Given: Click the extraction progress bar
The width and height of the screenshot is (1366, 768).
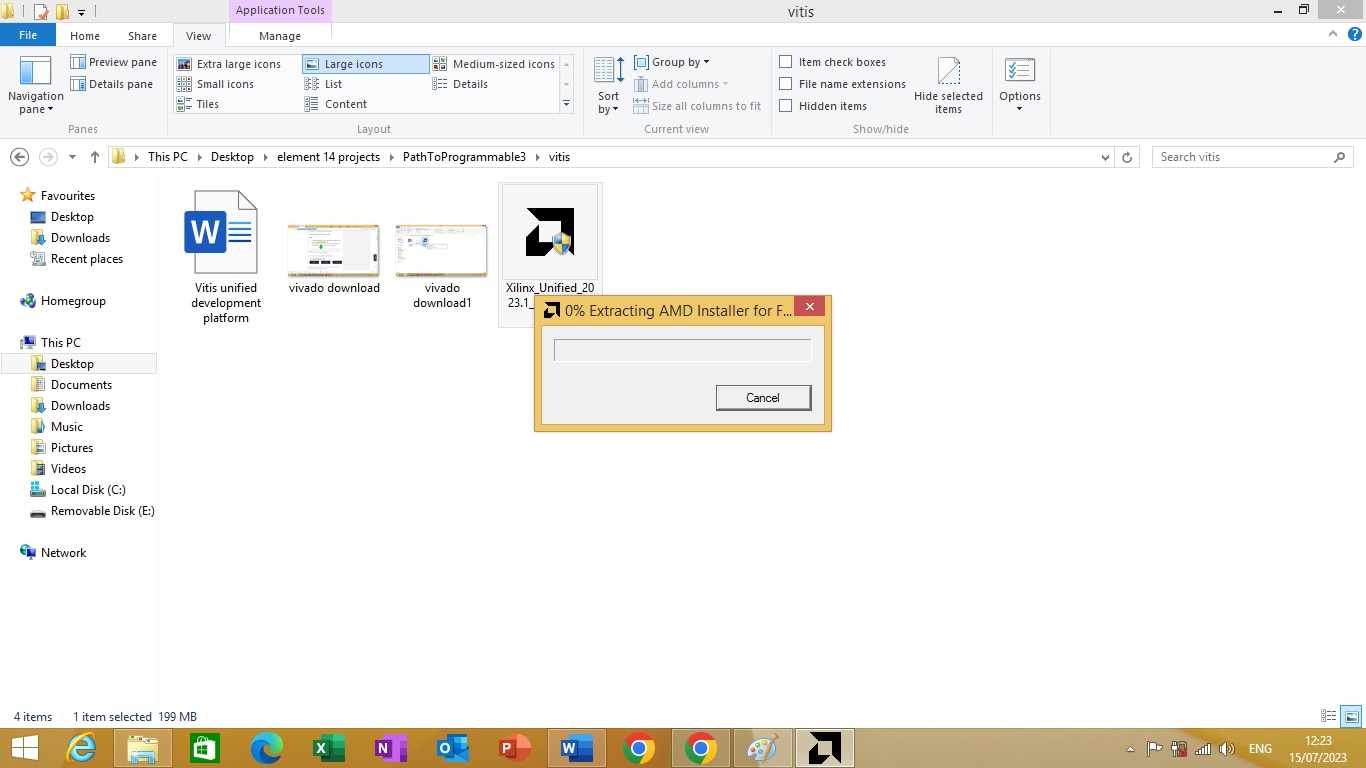Looking at the screenshot, I should [x=682, y=350].
